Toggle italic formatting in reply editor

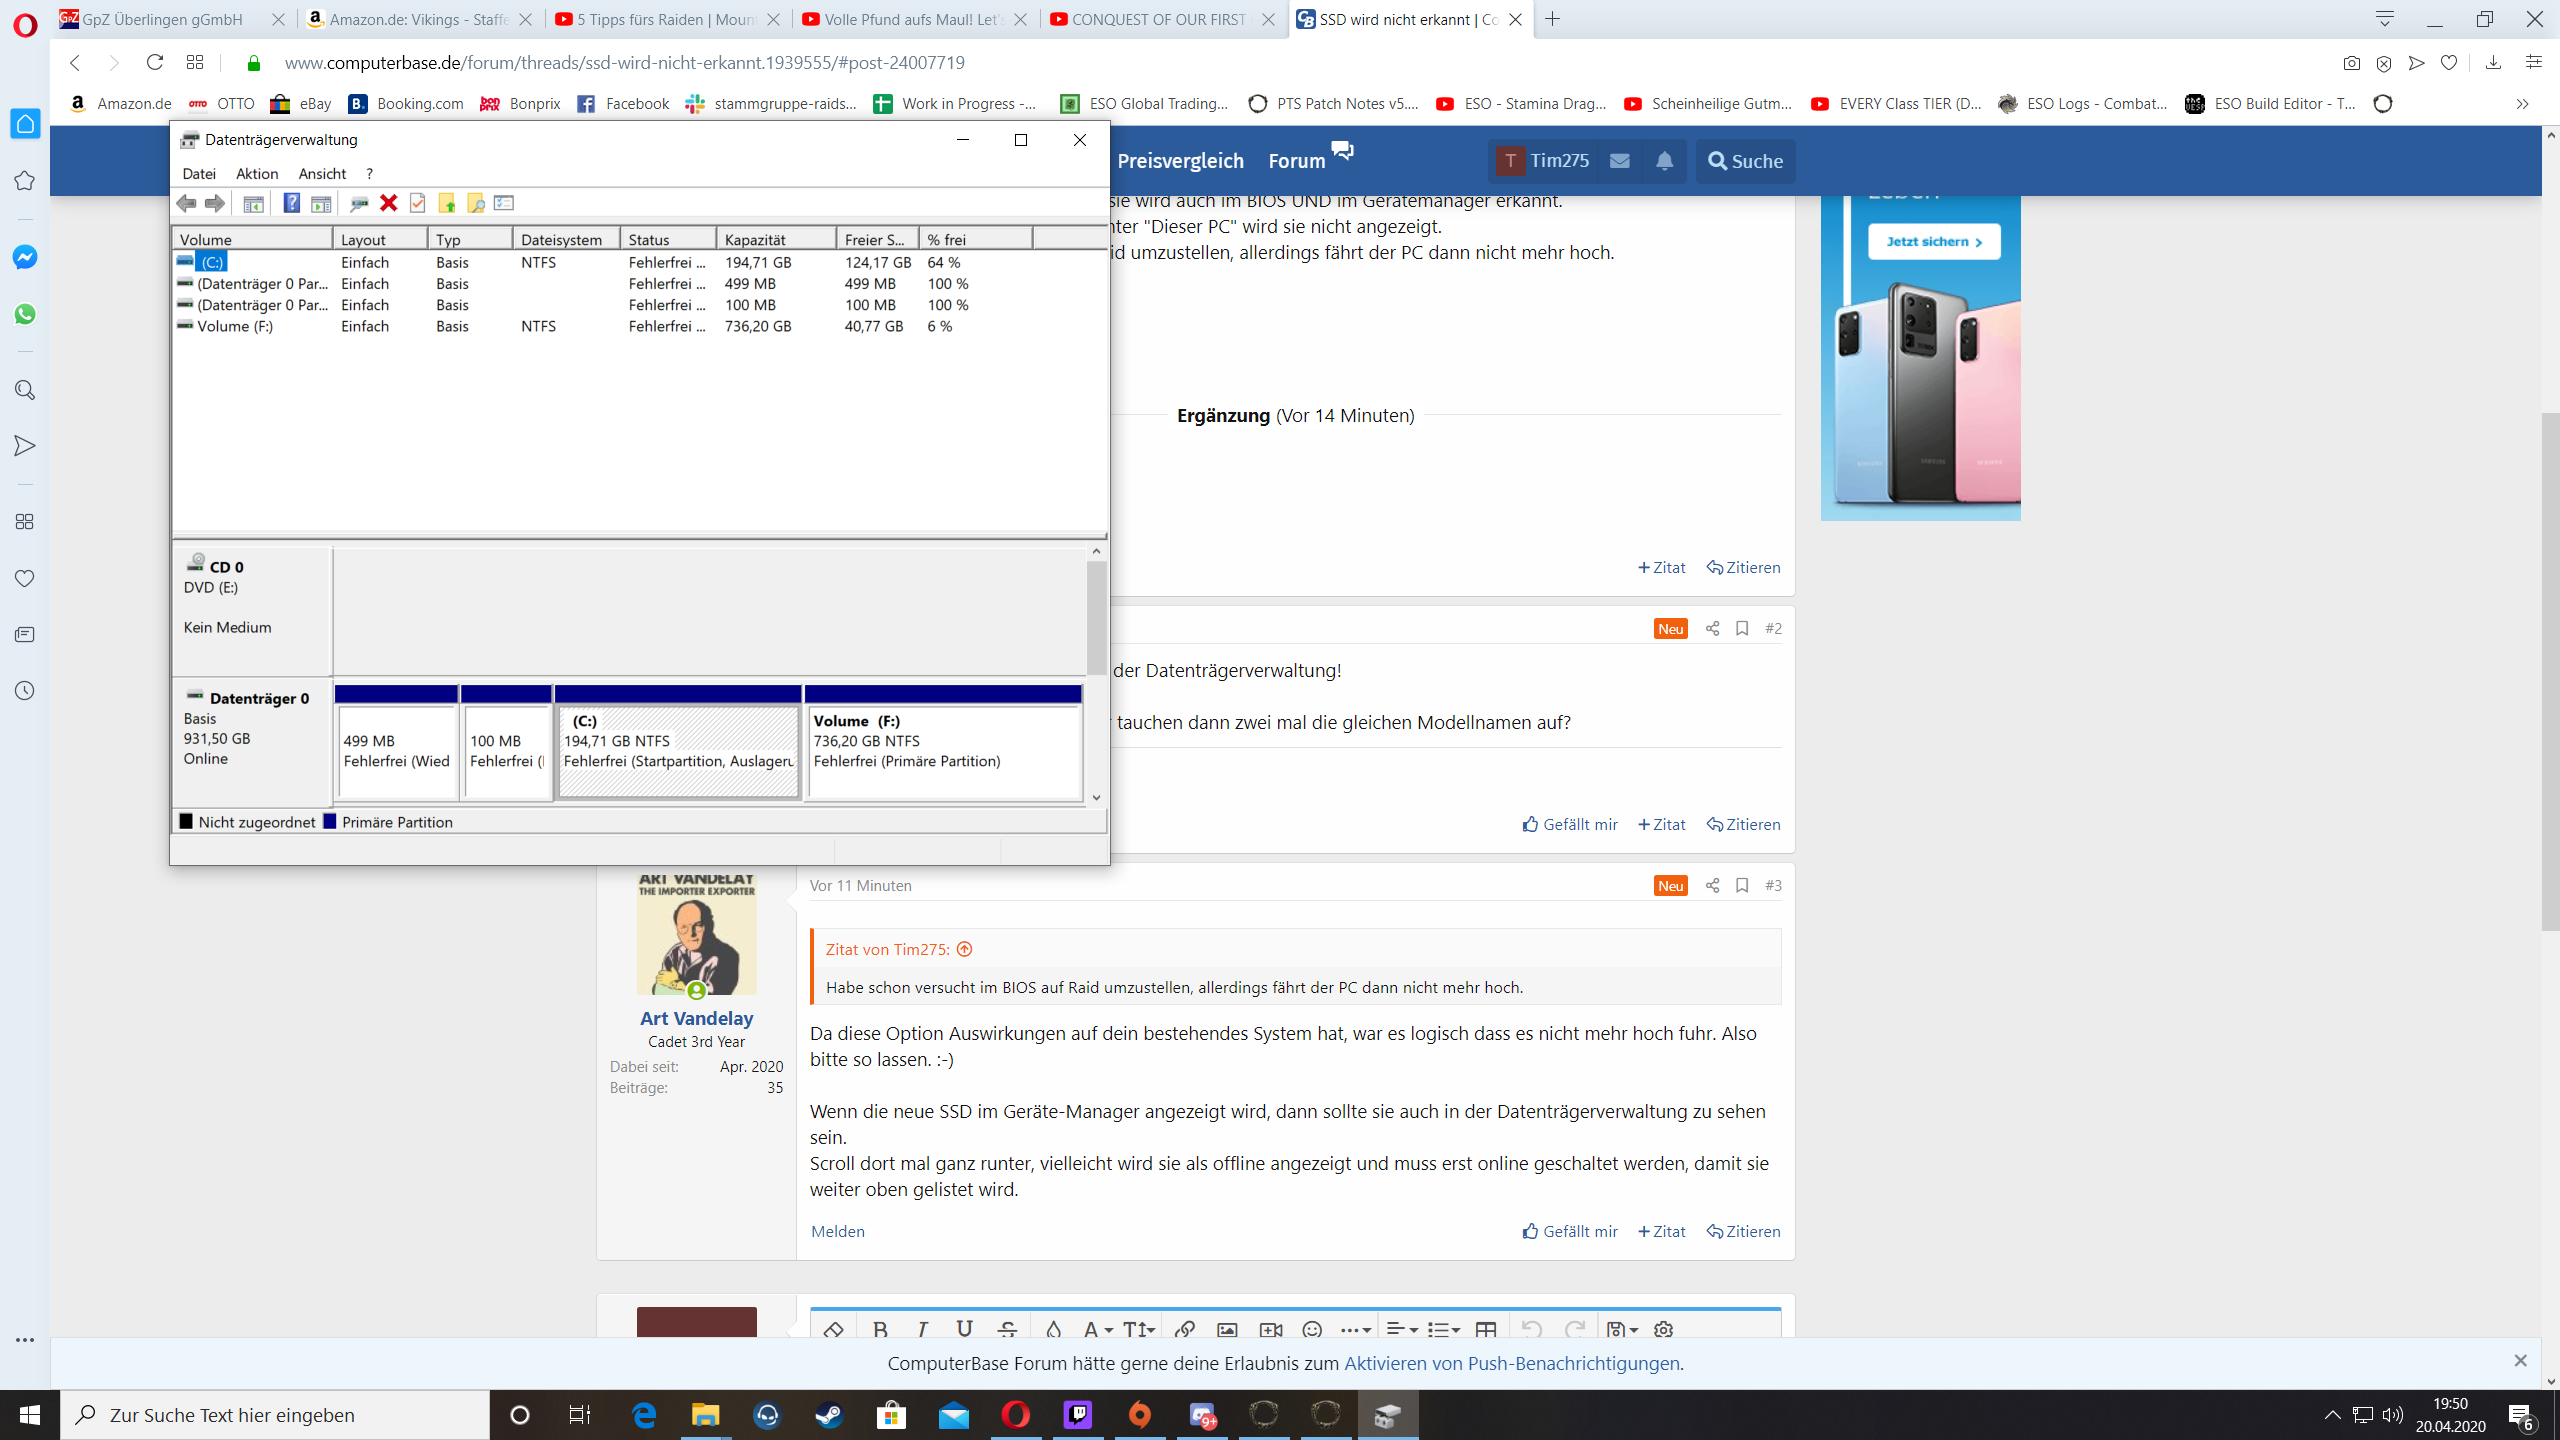922,1330
